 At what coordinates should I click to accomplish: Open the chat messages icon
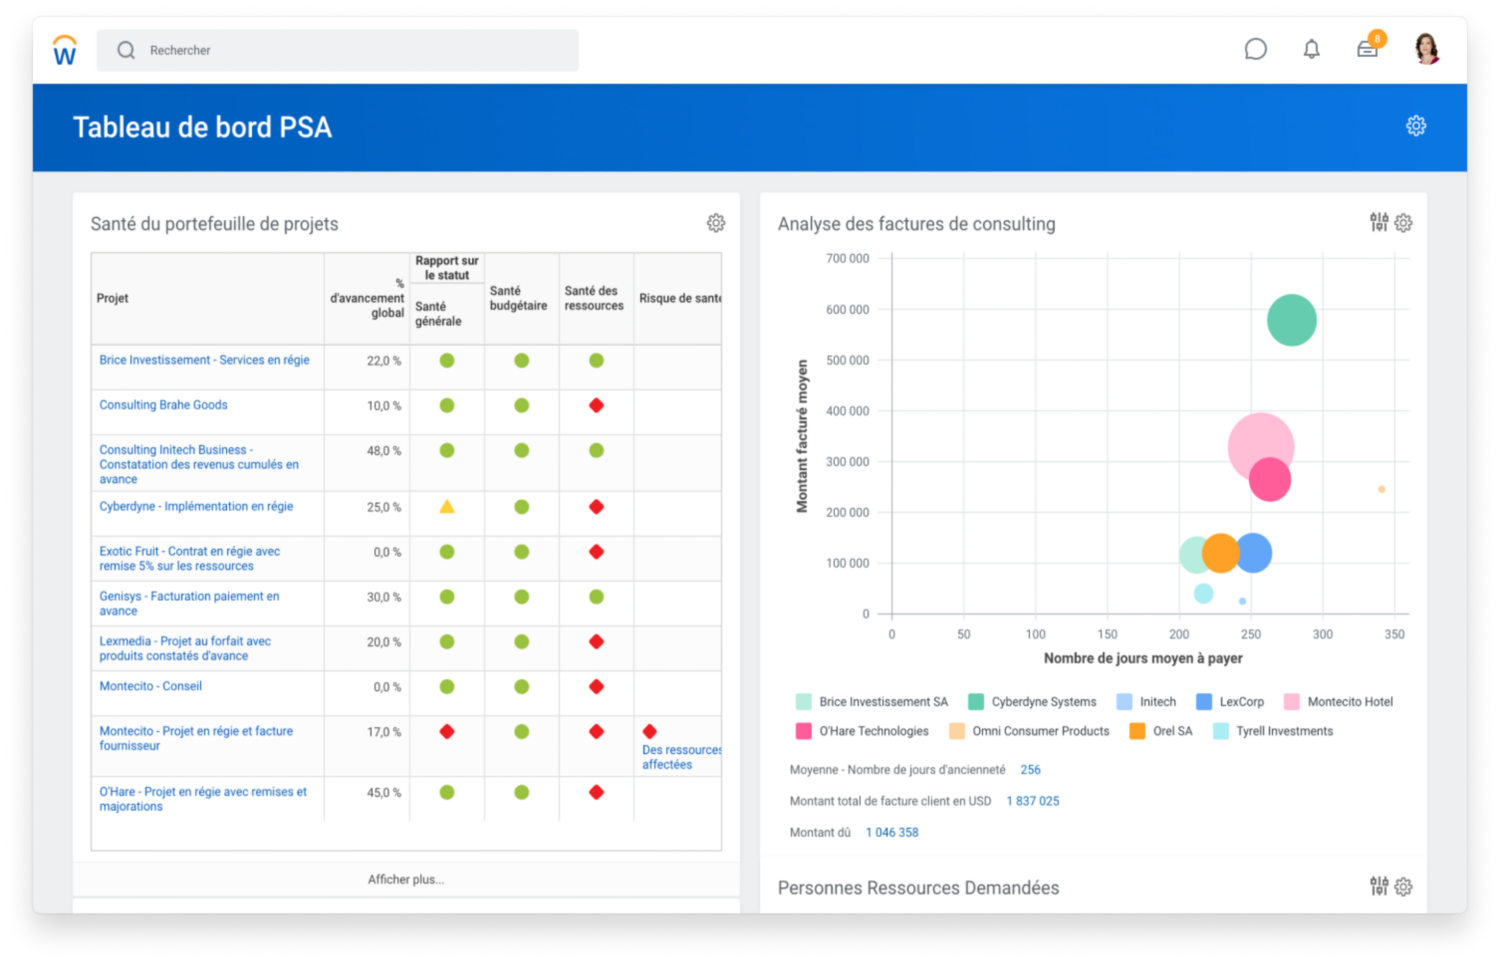(1255, 49)
